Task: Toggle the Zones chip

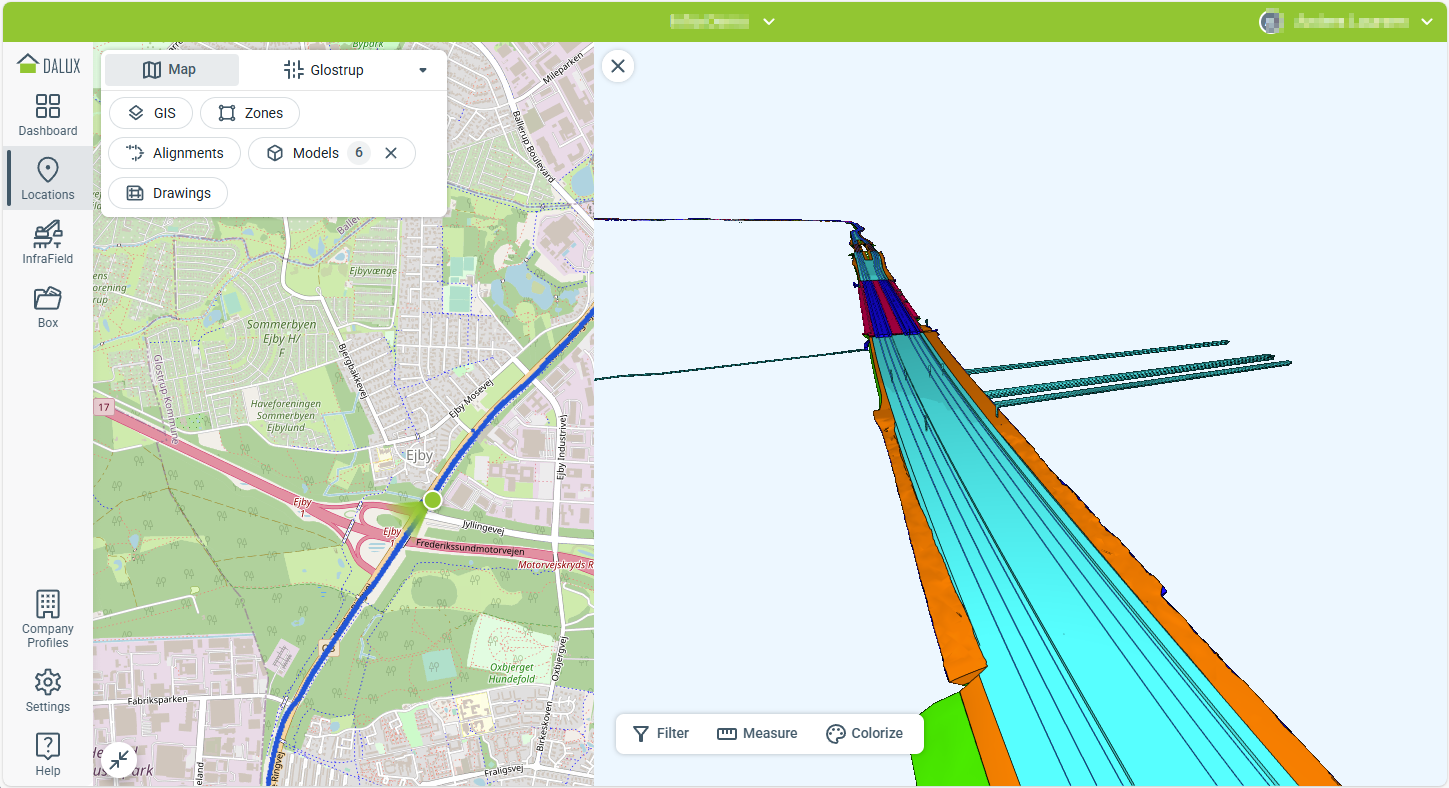Action: pos(250,113)
